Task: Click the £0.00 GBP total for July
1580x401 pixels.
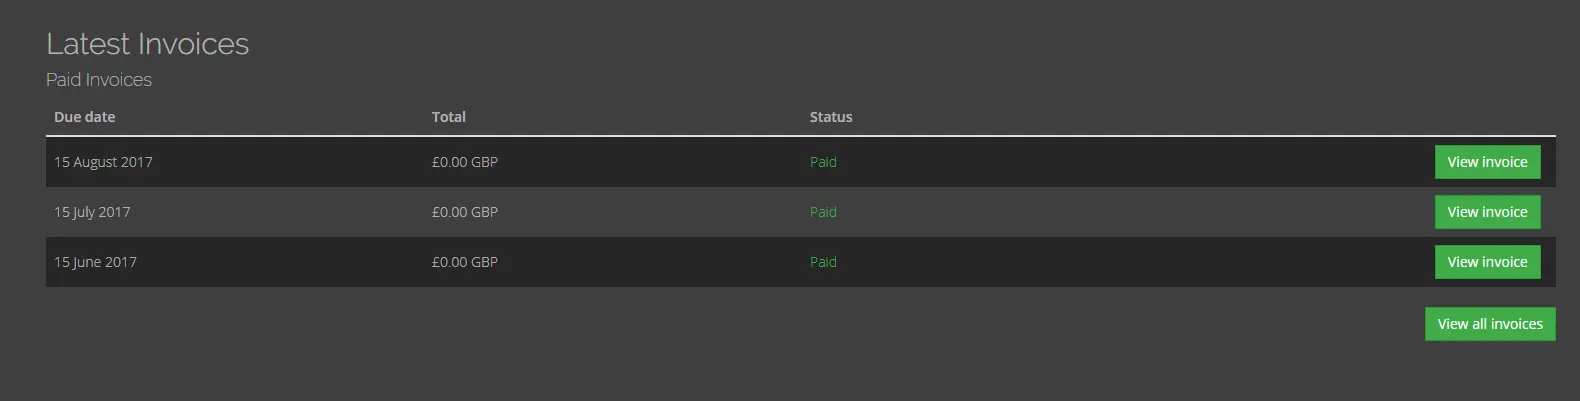Action: 465,212
